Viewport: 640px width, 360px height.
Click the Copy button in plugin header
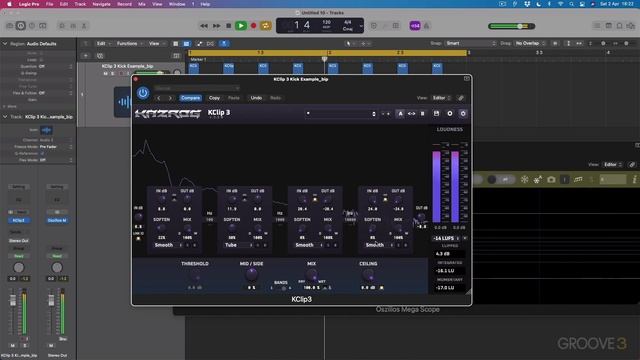tap(214, 98)
